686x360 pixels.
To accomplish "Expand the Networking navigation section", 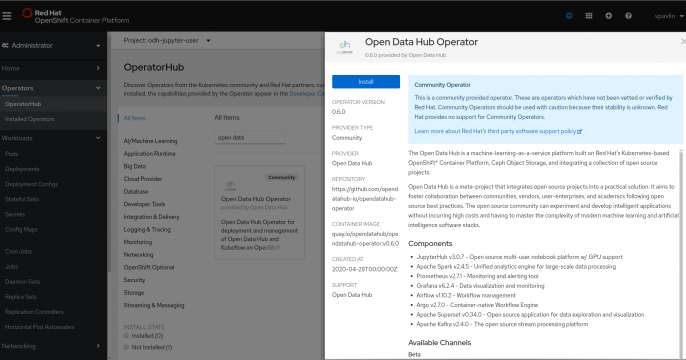I will pos(53,346).
